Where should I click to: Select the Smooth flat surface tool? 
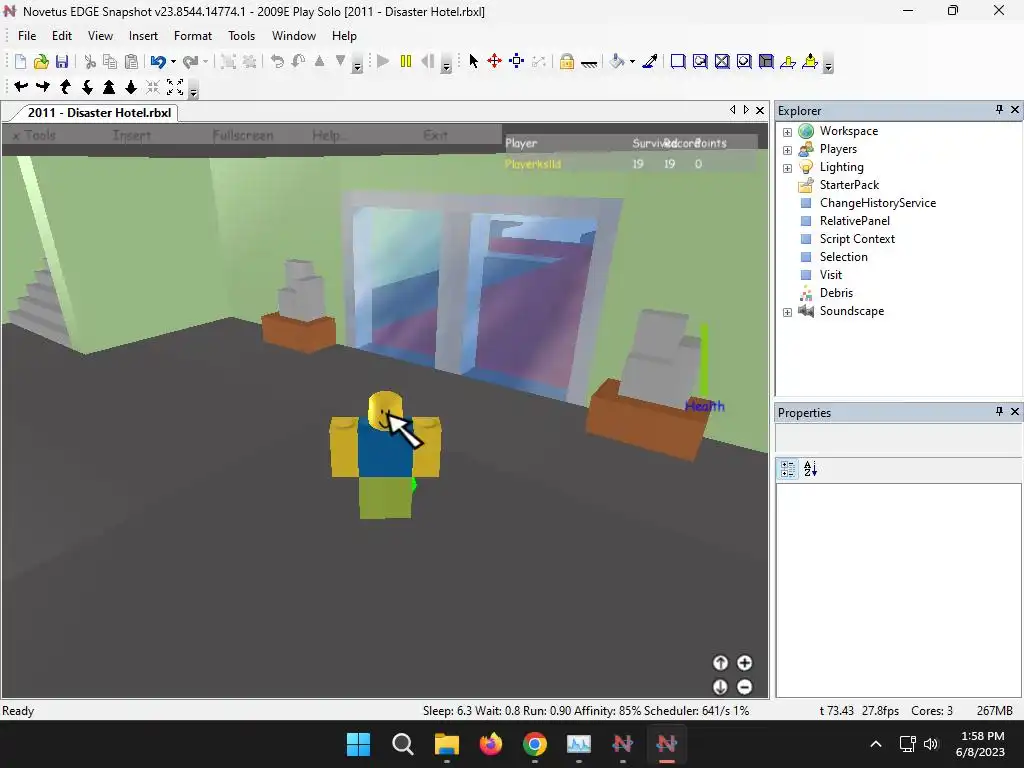click(x=678, y=61)
